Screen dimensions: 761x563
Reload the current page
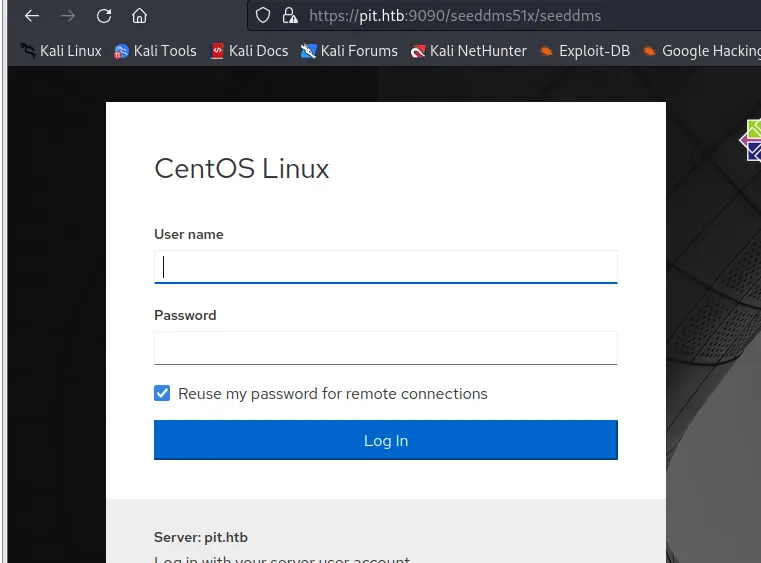point(104,16)
